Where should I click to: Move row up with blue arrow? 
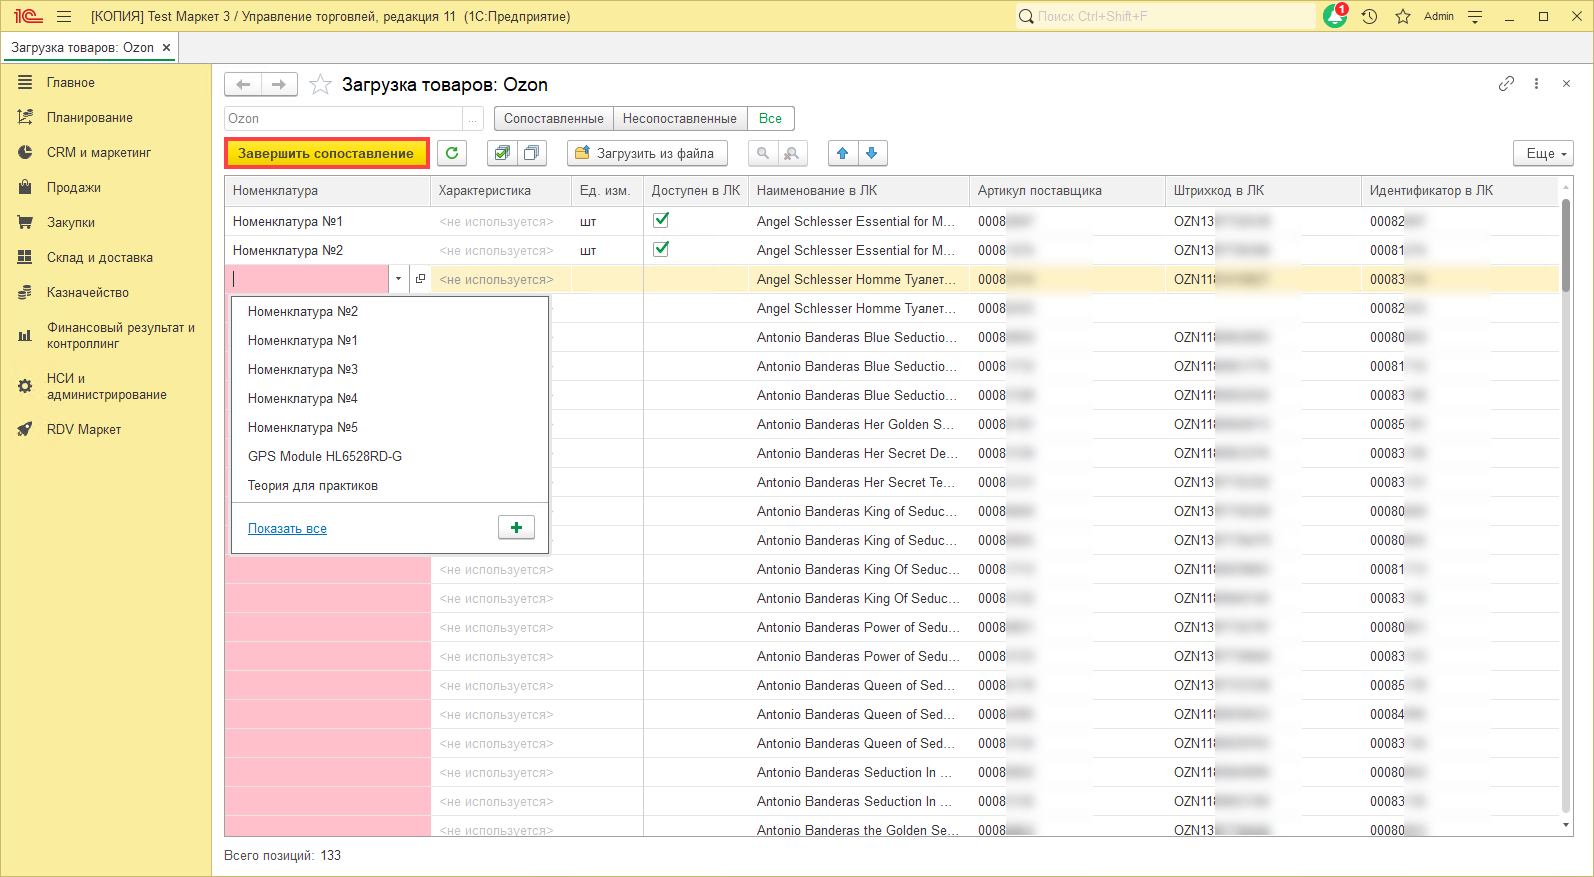click(x=842, y=153)
